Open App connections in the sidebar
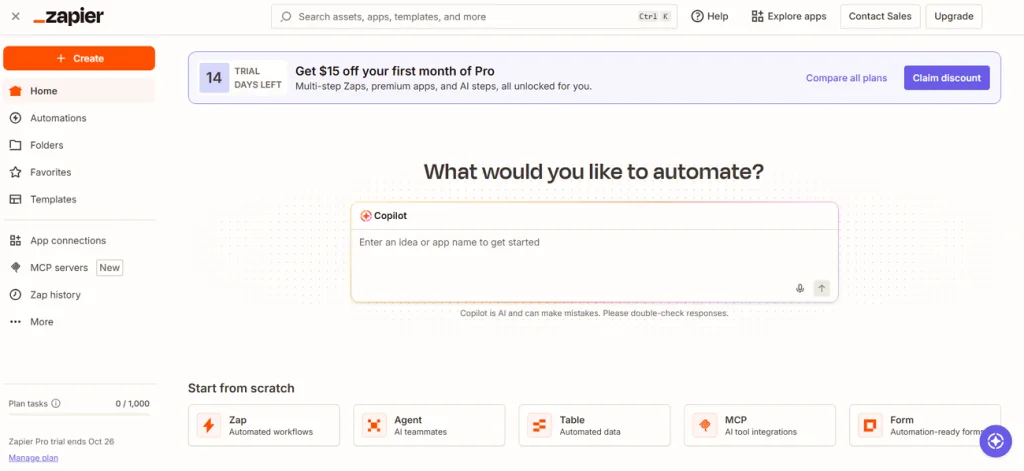The image size is (1024, 471). coord(79,240)
